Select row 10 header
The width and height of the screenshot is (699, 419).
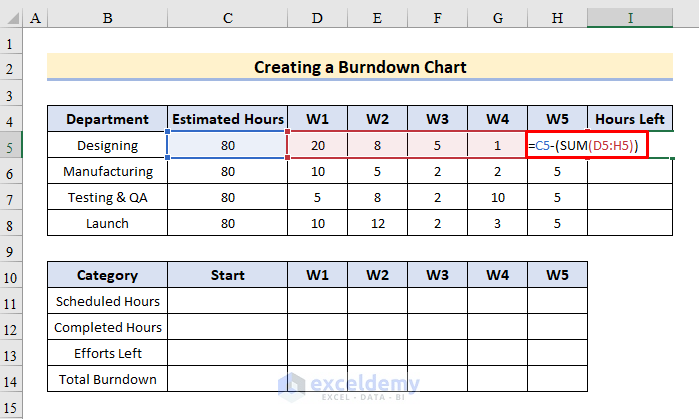(11, 275)
